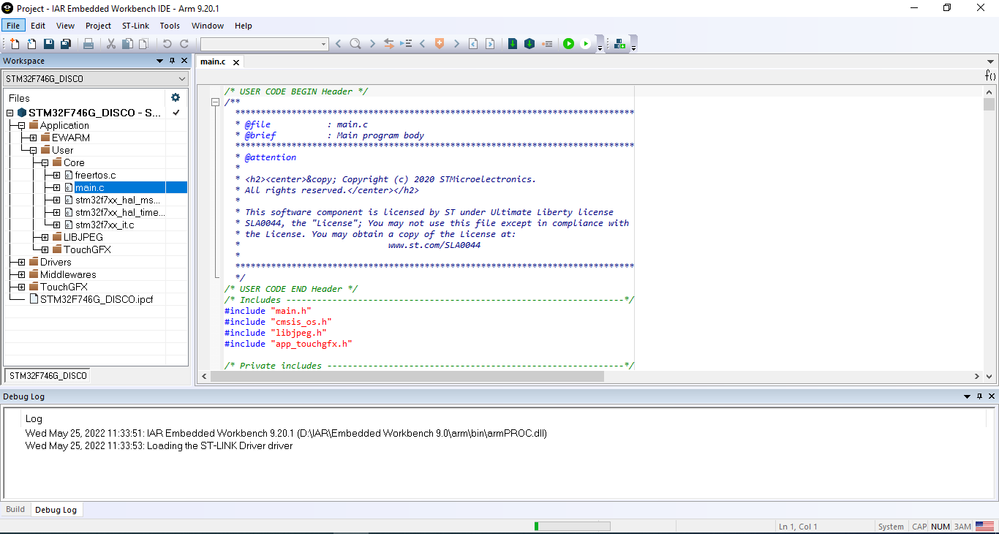Click the Save All toolbar icon
Screen dimensions: 999x534
(66, 43)
